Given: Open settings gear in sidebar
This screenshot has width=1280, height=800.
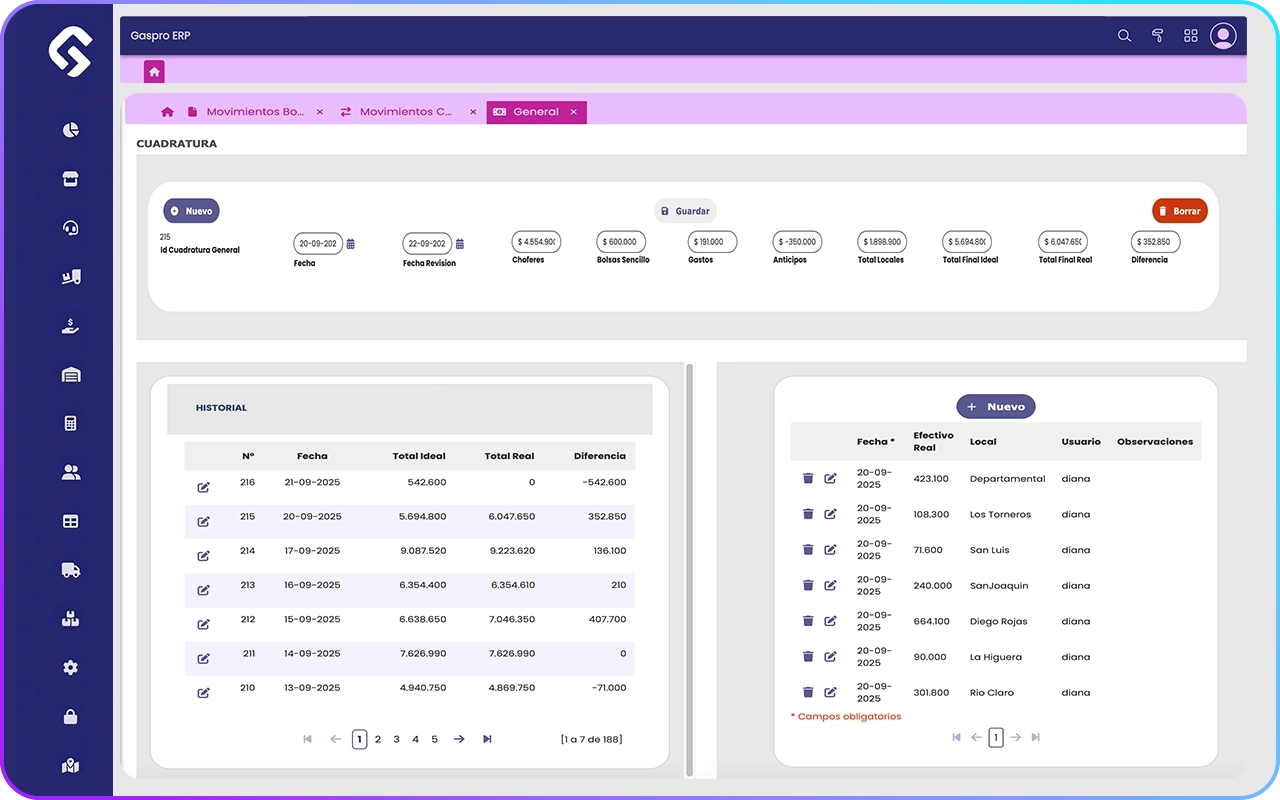Looking at the screenshot, I should [x=70, y=668].
